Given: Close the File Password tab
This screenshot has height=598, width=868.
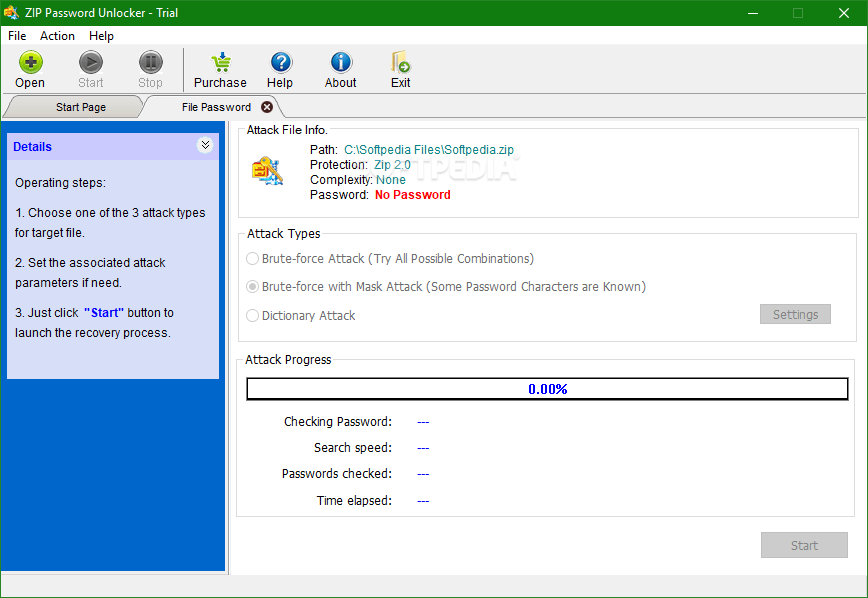Looking at the screenshot, I should coord(266,106).
